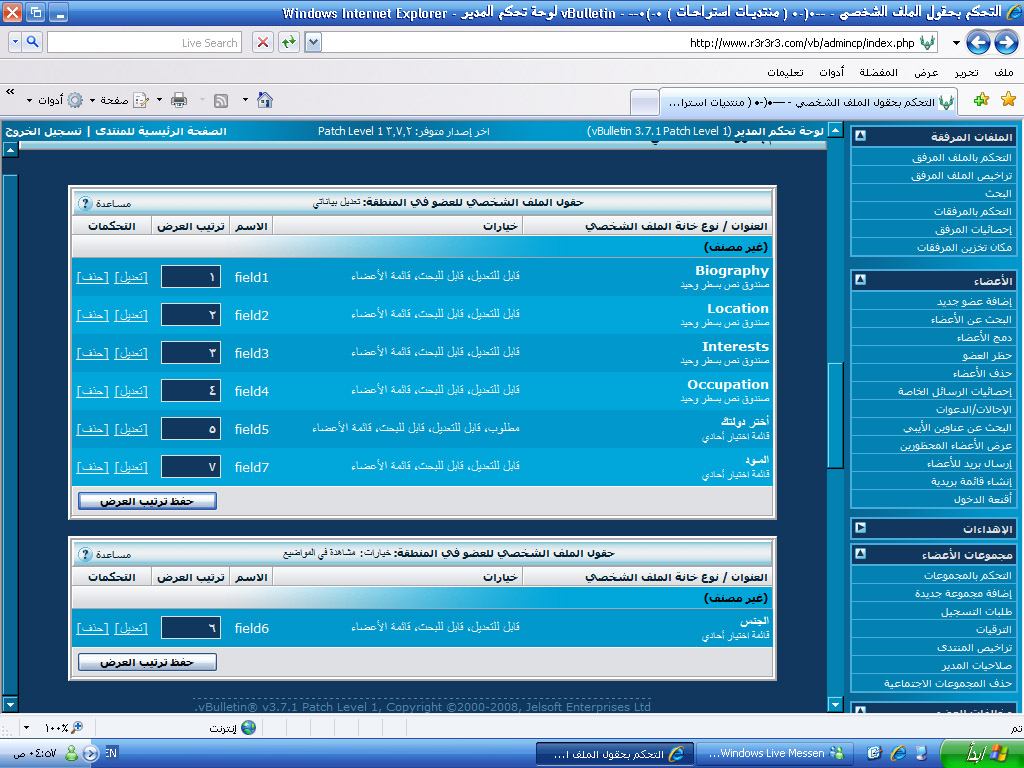This screenshot has height=768, width=1024.
Task: Click the حذف link for the Location field
Action: point(93,315)
